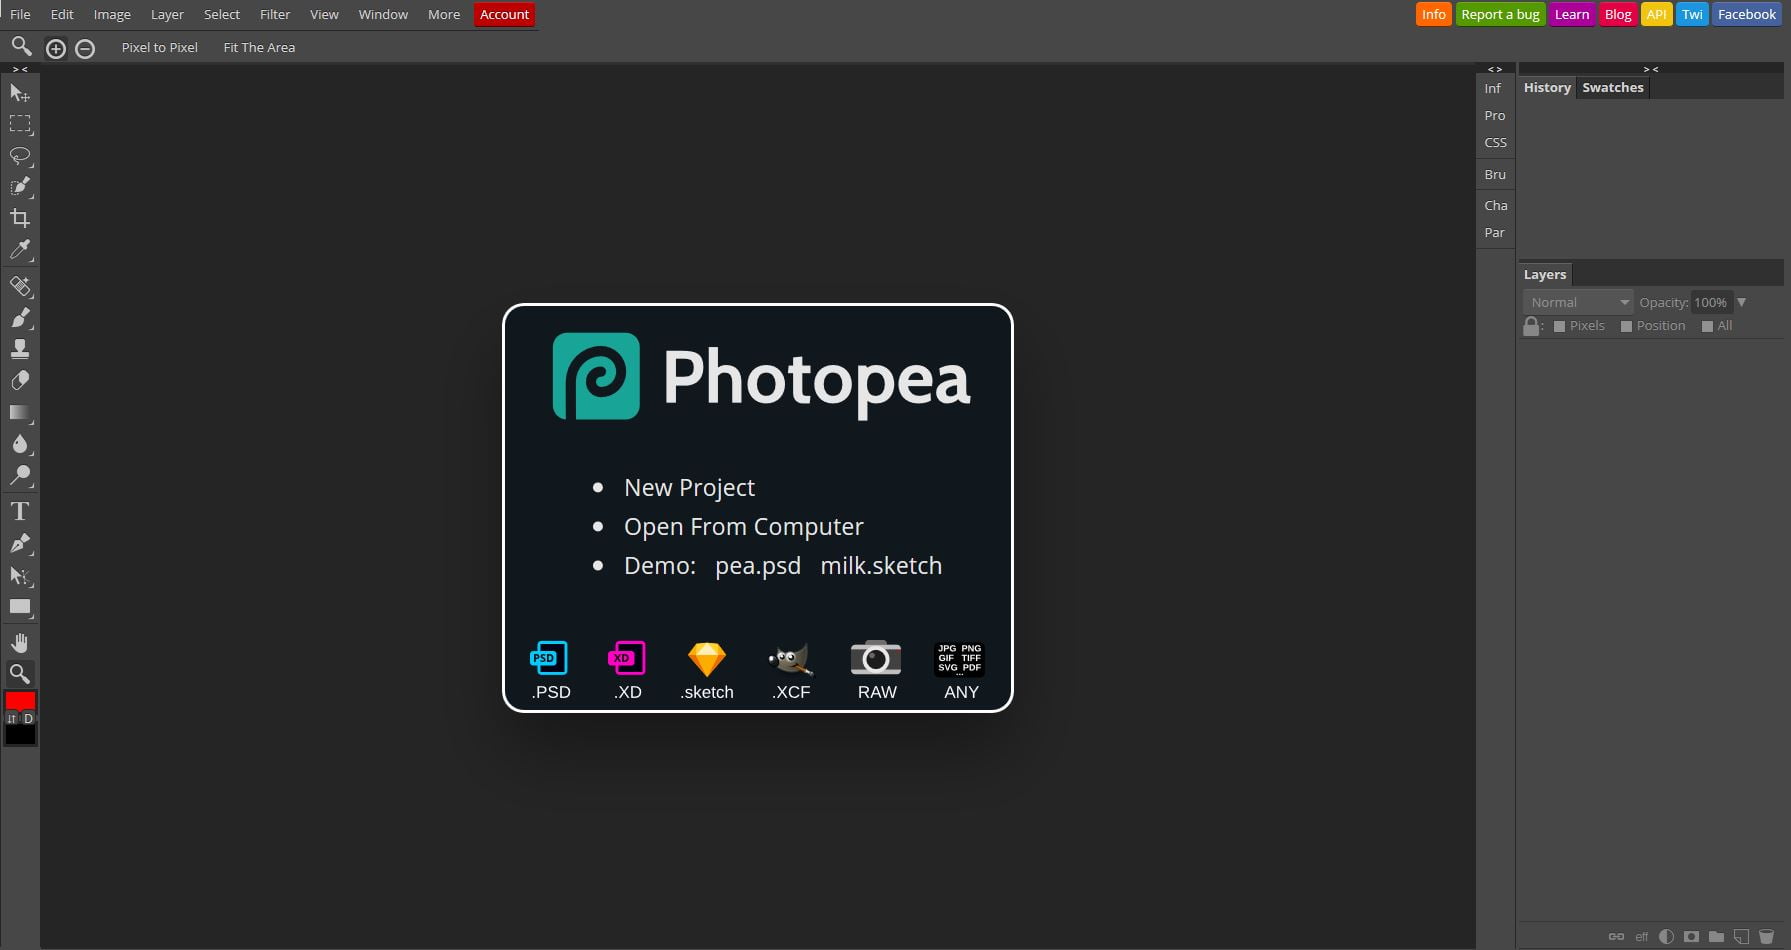Select the Rectangle shape tool
The height and width of the screenshot is (950, 1791).
[x=20, y=606]
